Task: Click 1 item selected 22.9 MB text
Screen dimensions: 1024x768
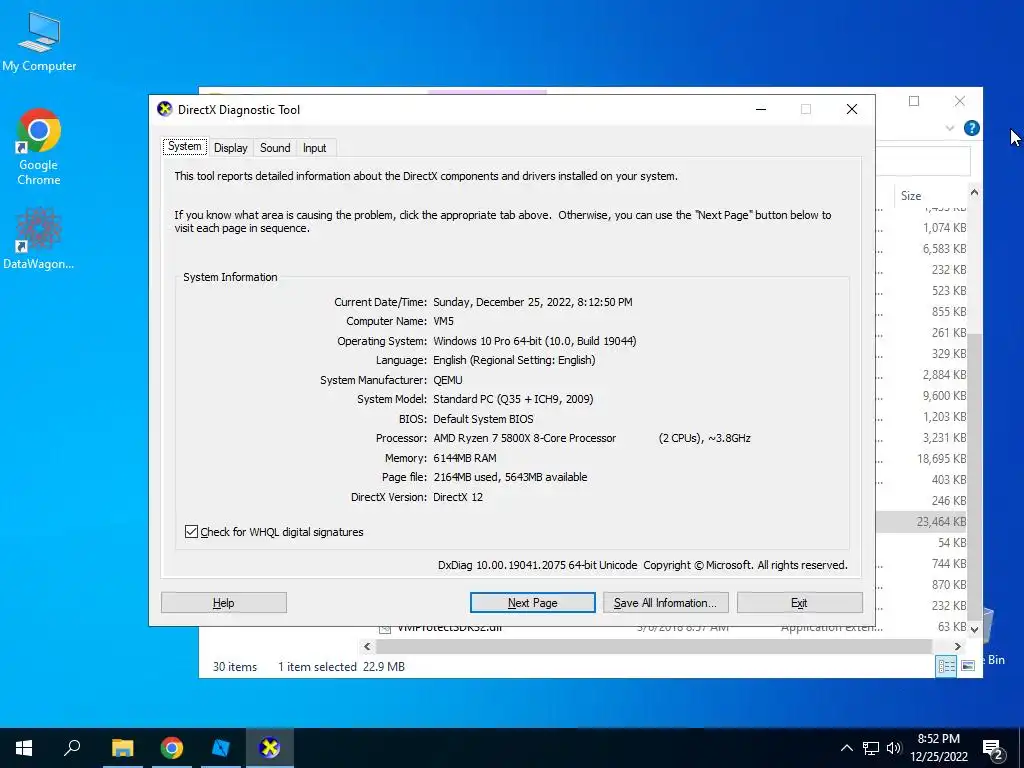Action: pyautogui.click(x=341, y=667)
